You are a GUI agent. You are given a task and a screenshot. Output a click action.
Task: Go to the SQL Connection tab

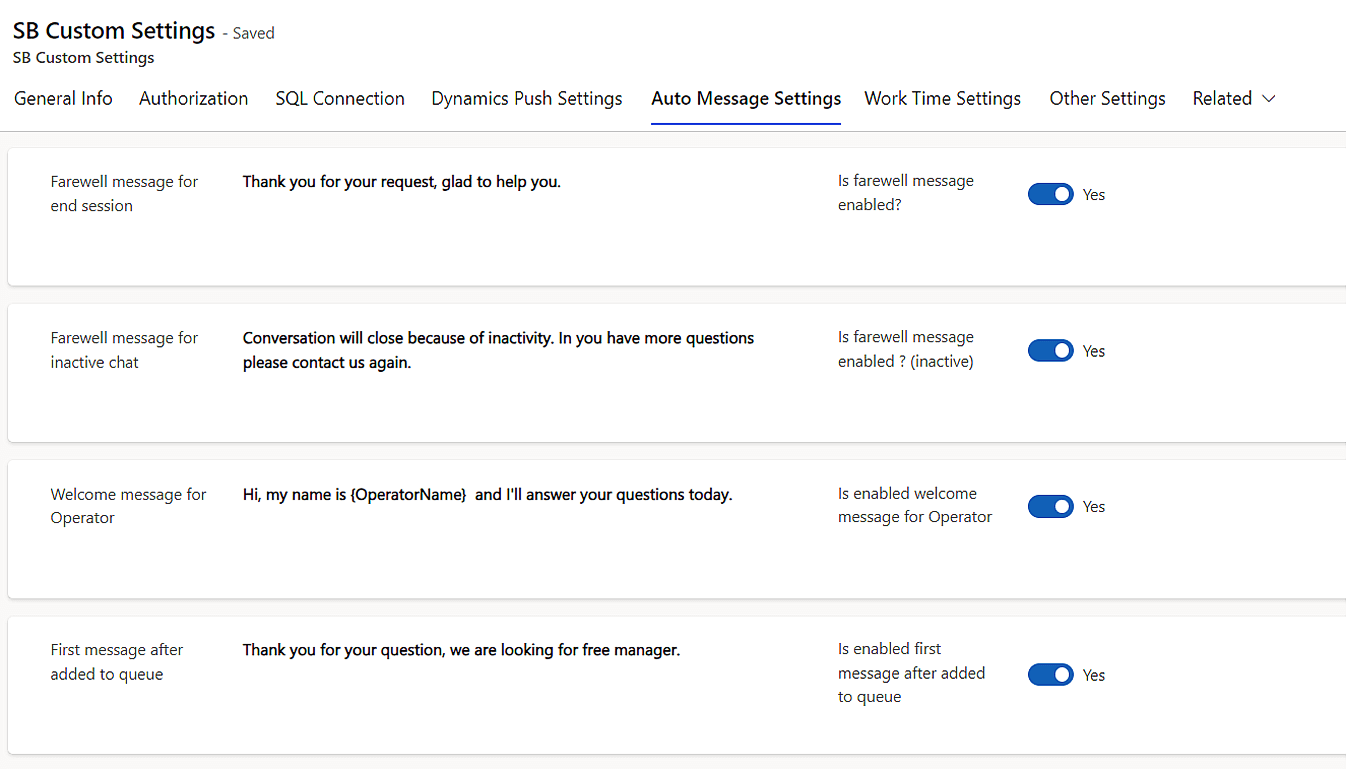(x=340, y=98)
